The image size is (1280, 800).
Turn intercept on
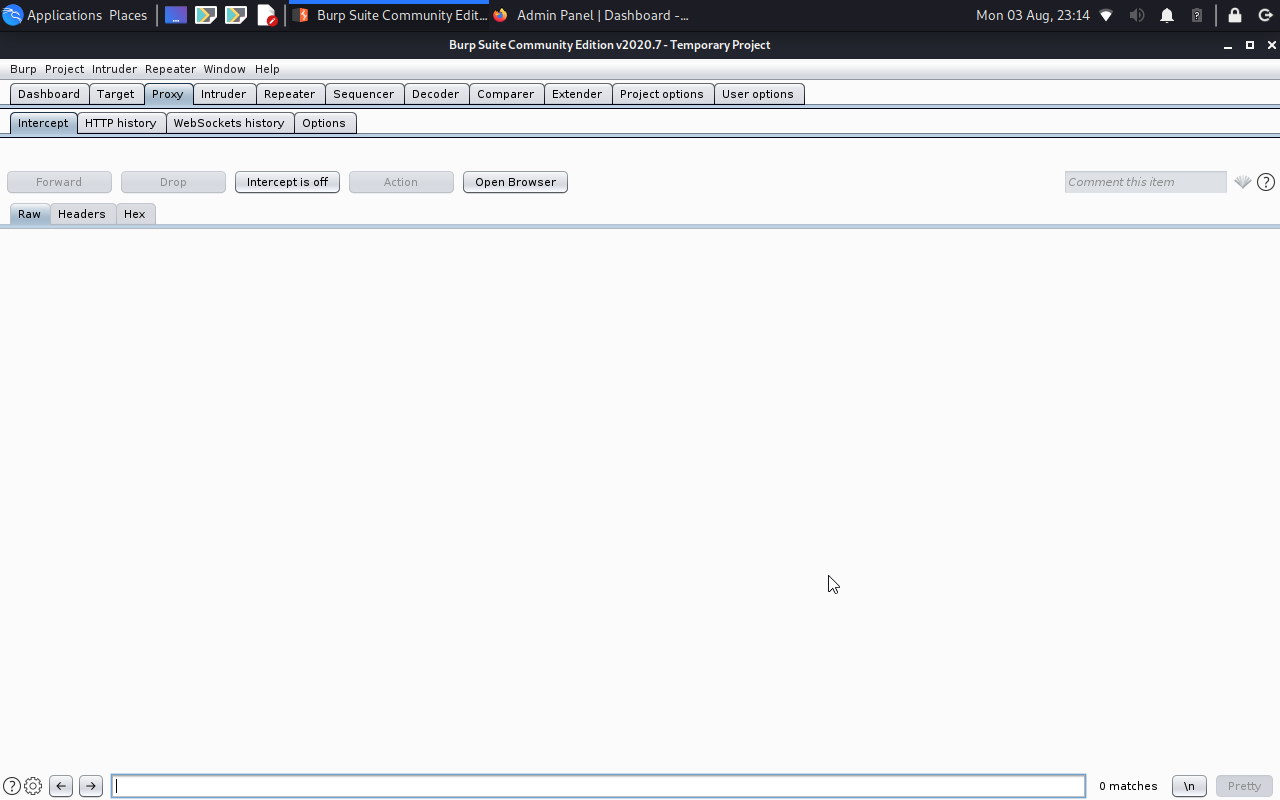pos(287,182)
